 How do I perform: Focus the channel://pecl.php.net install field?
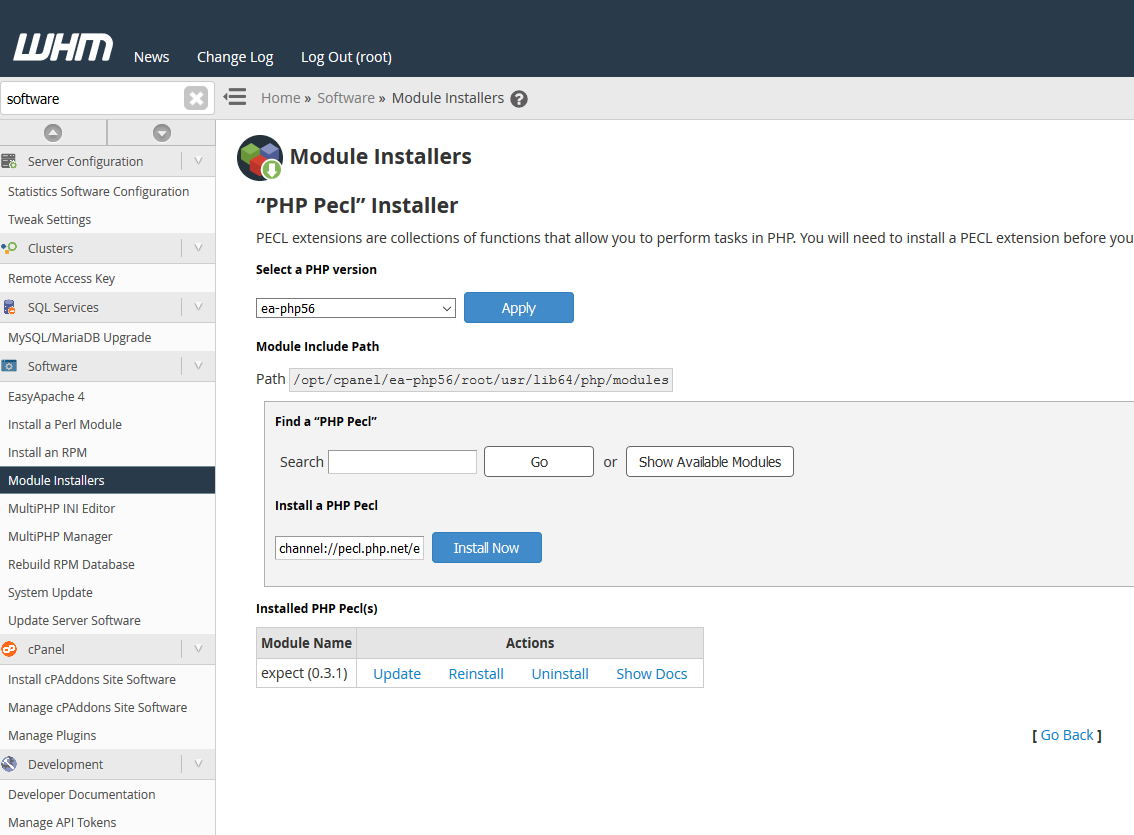[x=349, y=548]
